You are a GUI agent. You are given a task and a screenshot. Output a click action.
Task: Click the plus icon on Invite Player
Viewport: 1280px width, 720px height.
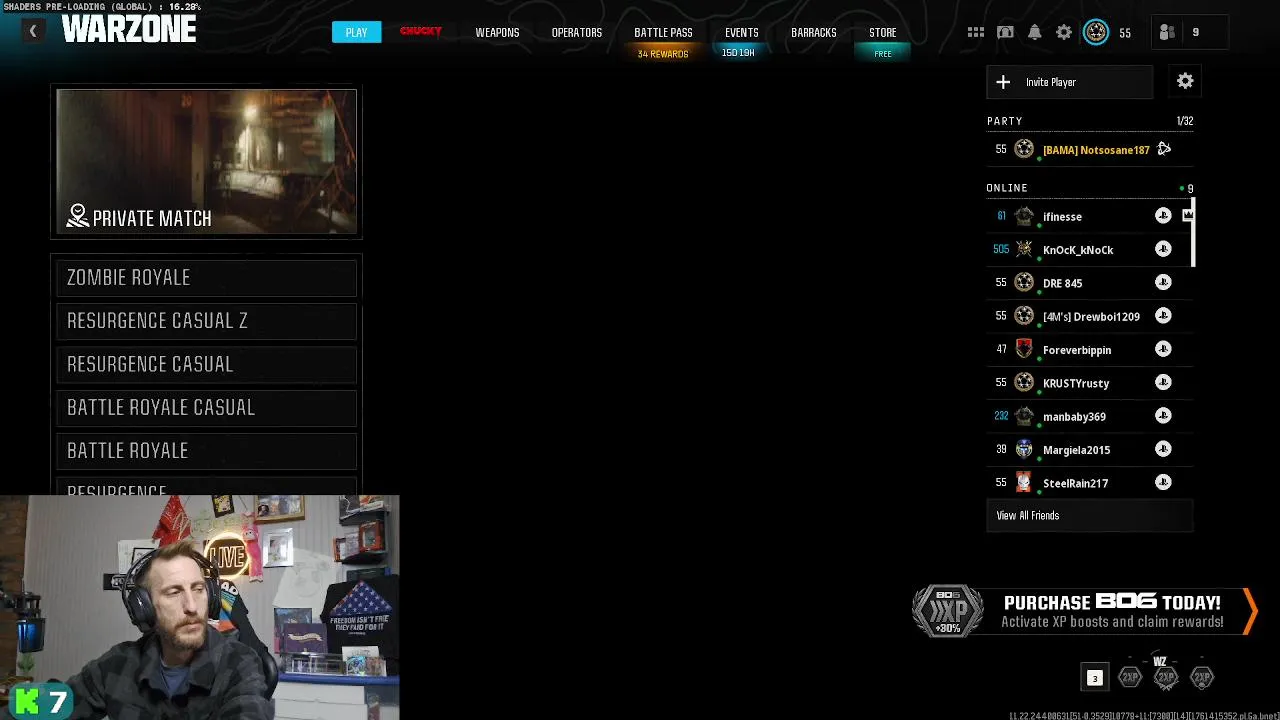[1003, 82]
